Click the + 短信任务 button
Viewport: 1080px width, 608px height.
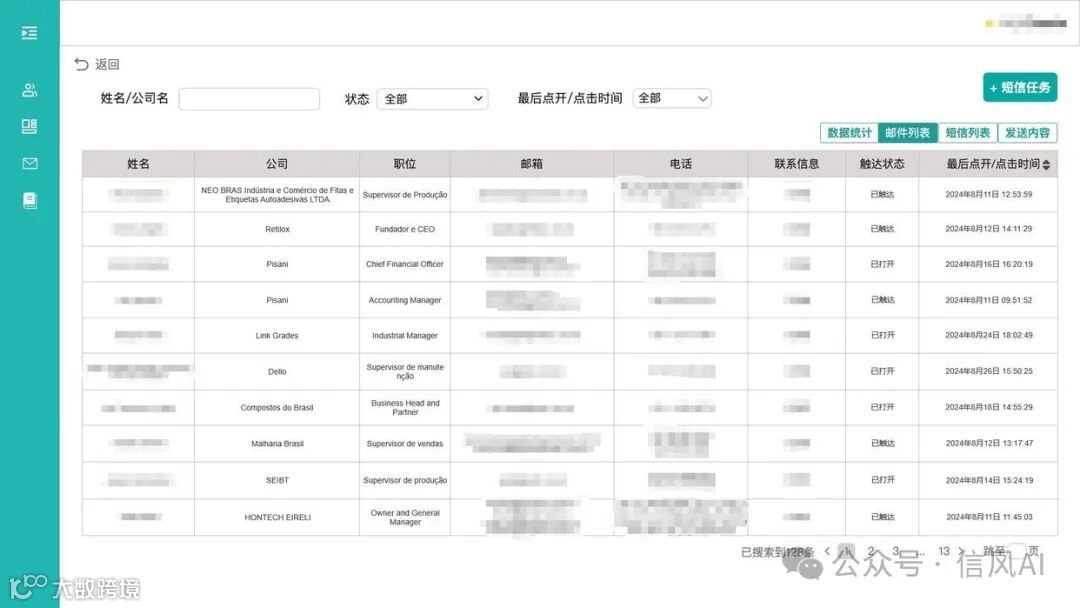click(x=1020, y=87)
